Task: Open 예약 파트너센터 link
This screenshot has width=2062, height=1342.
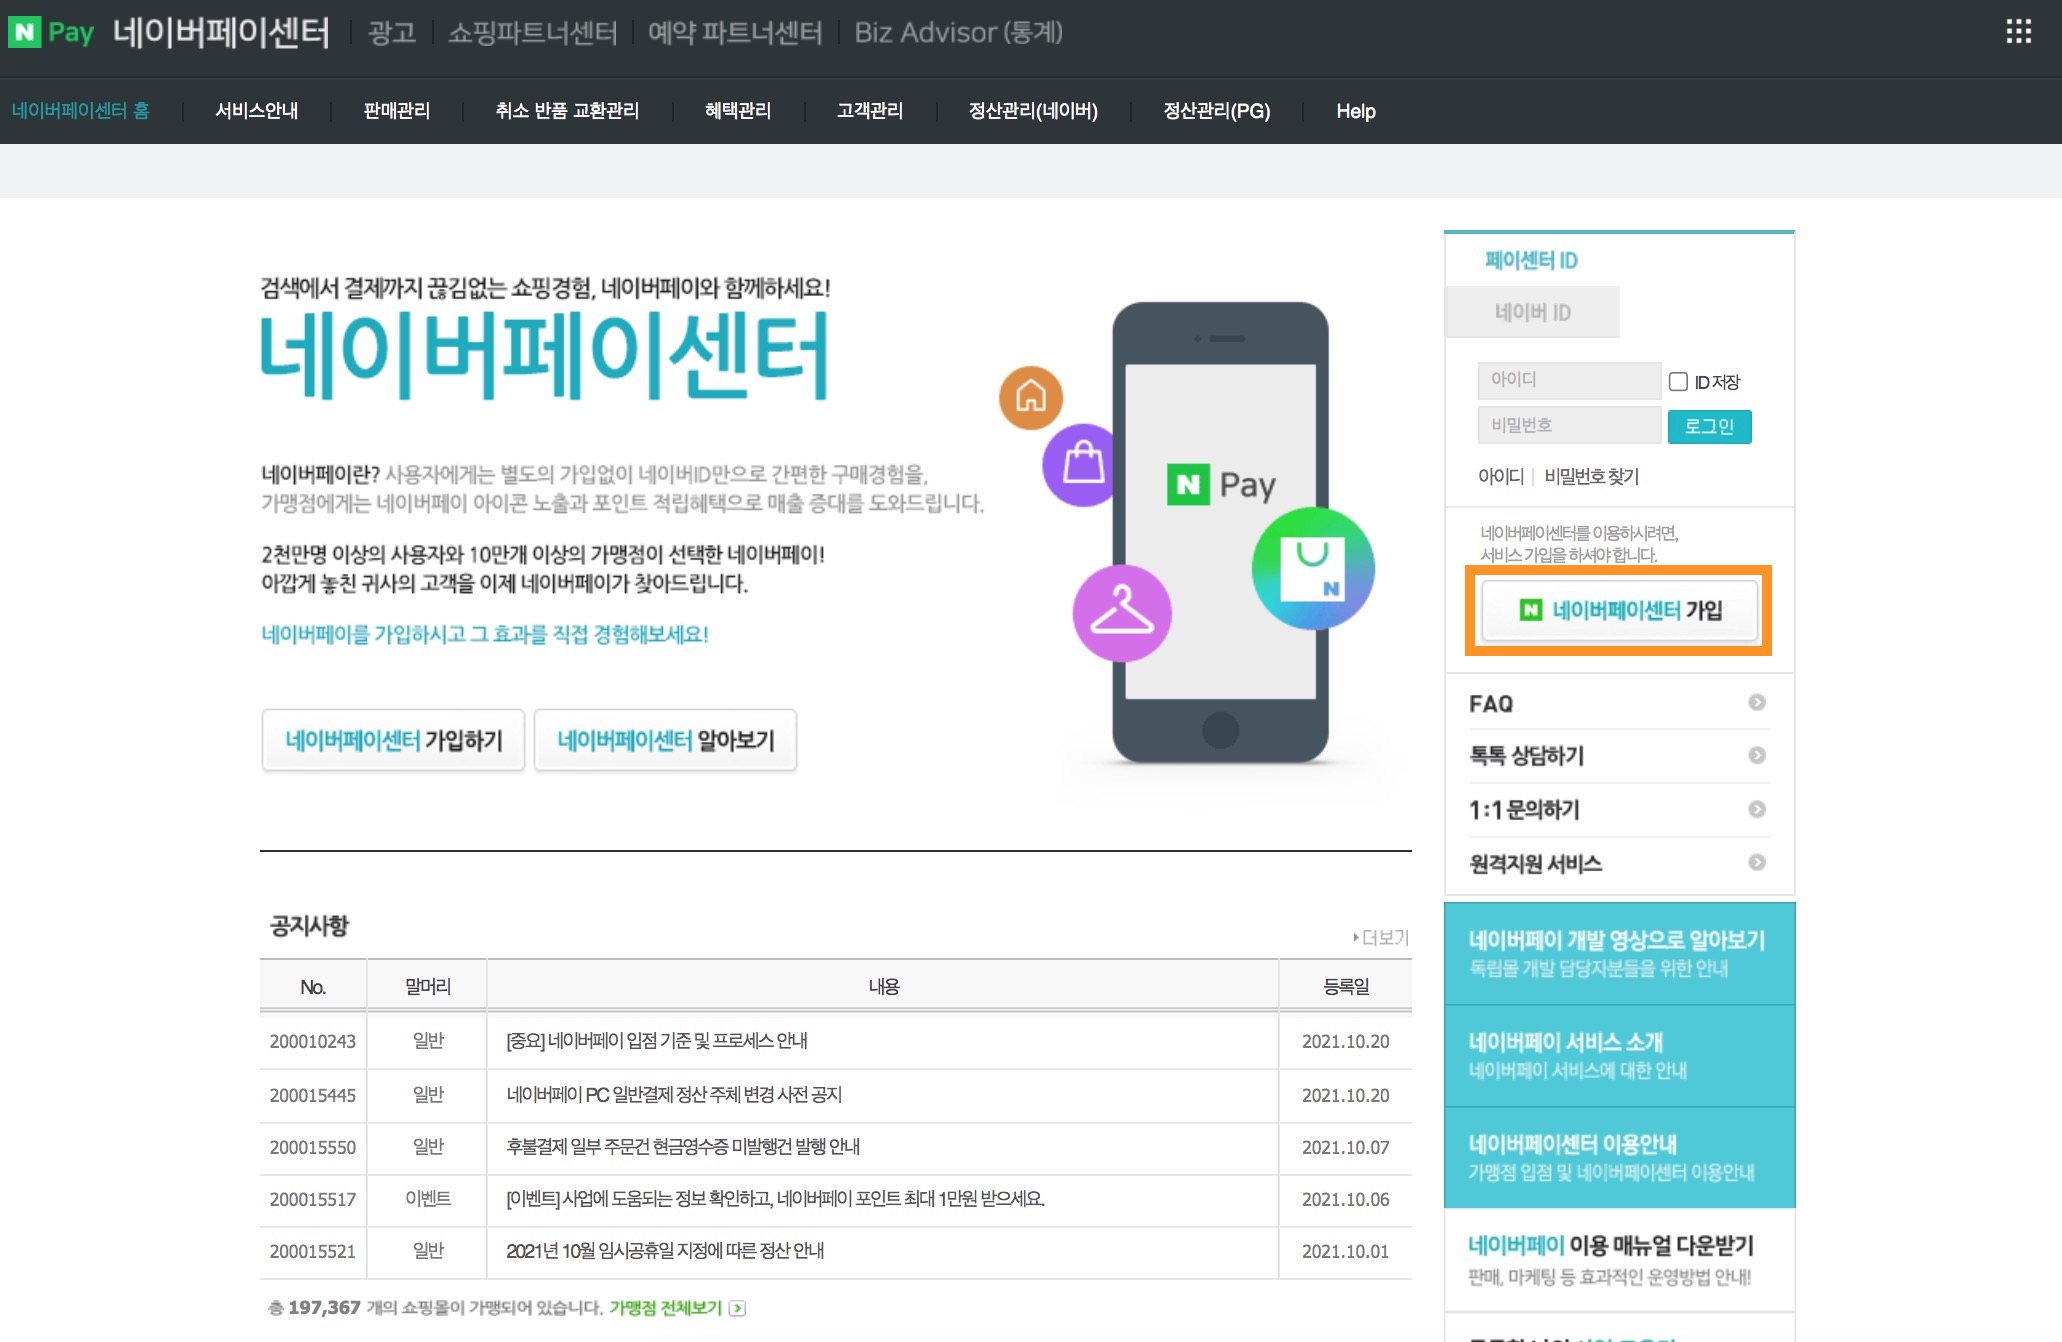Action: (734, 33)
